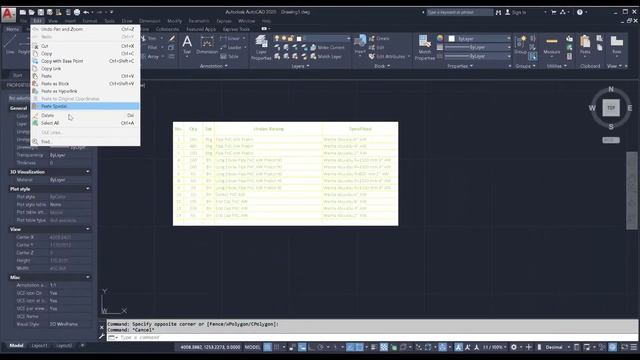Collapse the 3D Visualization section

pos(88,172)
